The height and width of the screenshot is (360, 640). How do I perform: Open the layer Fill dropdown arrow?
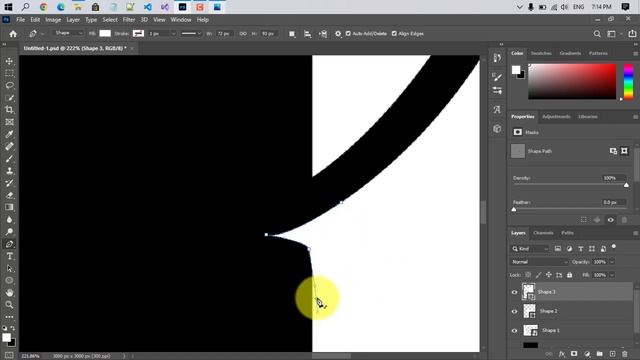click(x=612, y=275)
